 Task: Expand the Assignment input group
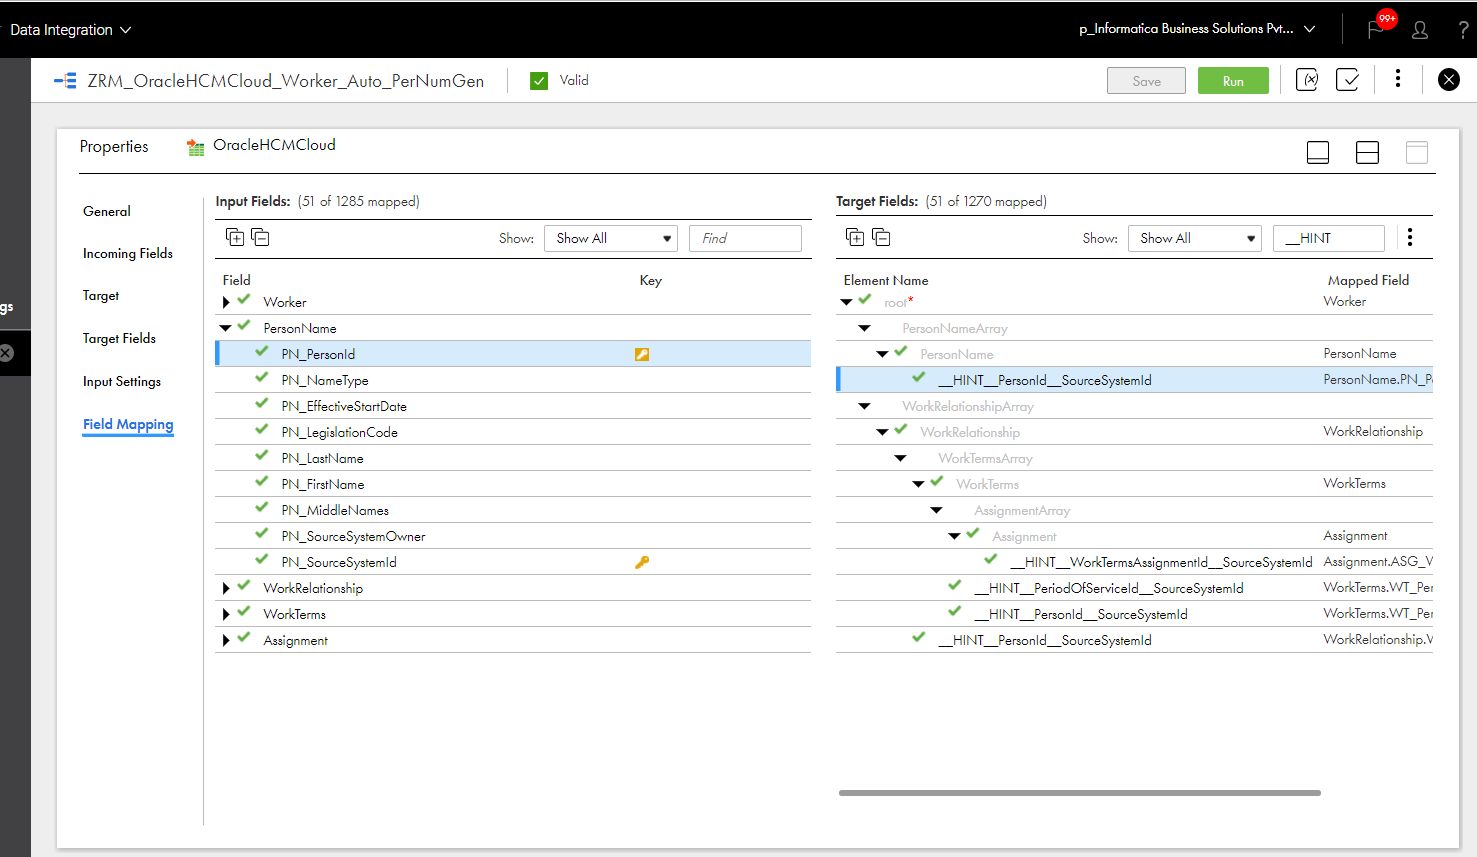click(226, 640)
